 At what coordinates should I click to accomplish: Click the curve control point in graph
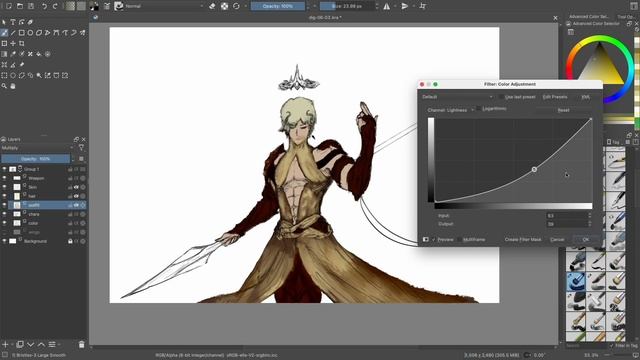(x=534, y=169)
